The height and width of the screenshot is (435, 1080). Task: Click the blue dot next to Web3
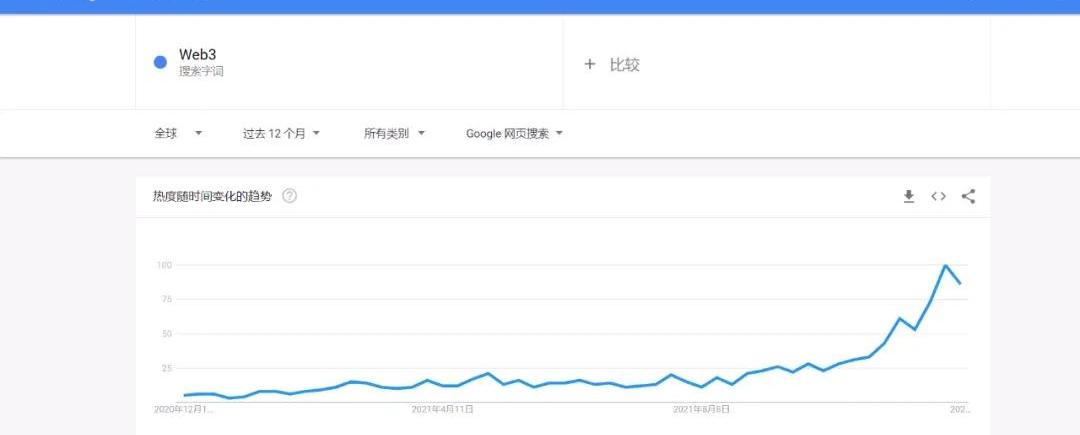coord(160,62)
